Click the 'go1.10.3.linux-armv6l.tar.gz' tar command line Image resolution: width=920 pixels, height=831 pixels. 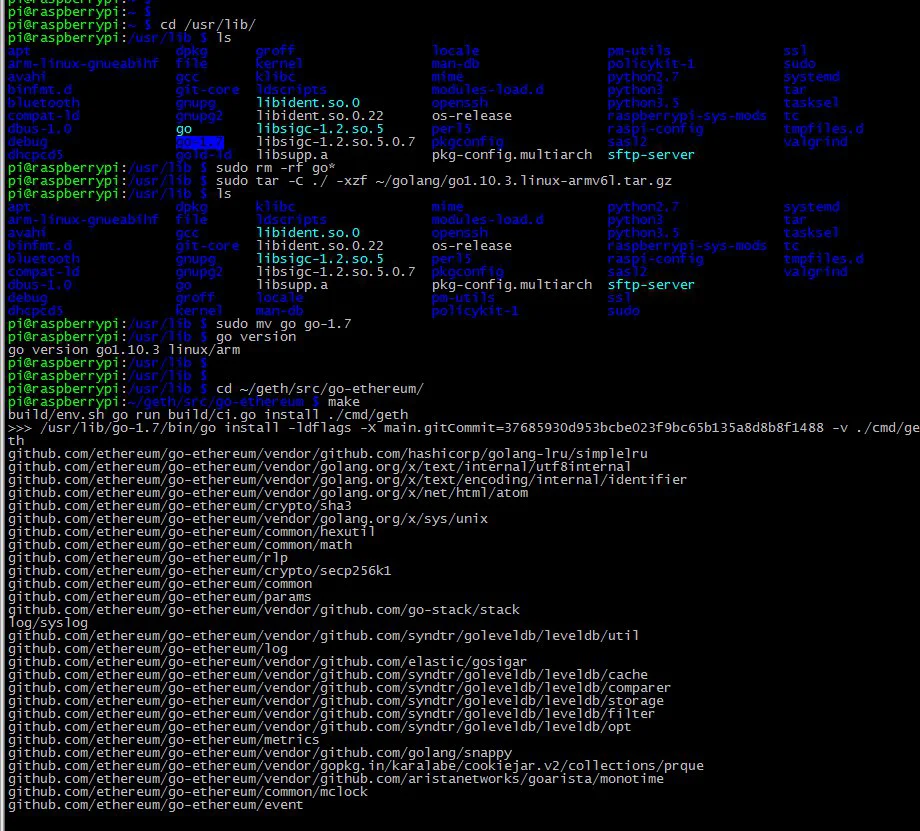(x=444, y=181)
